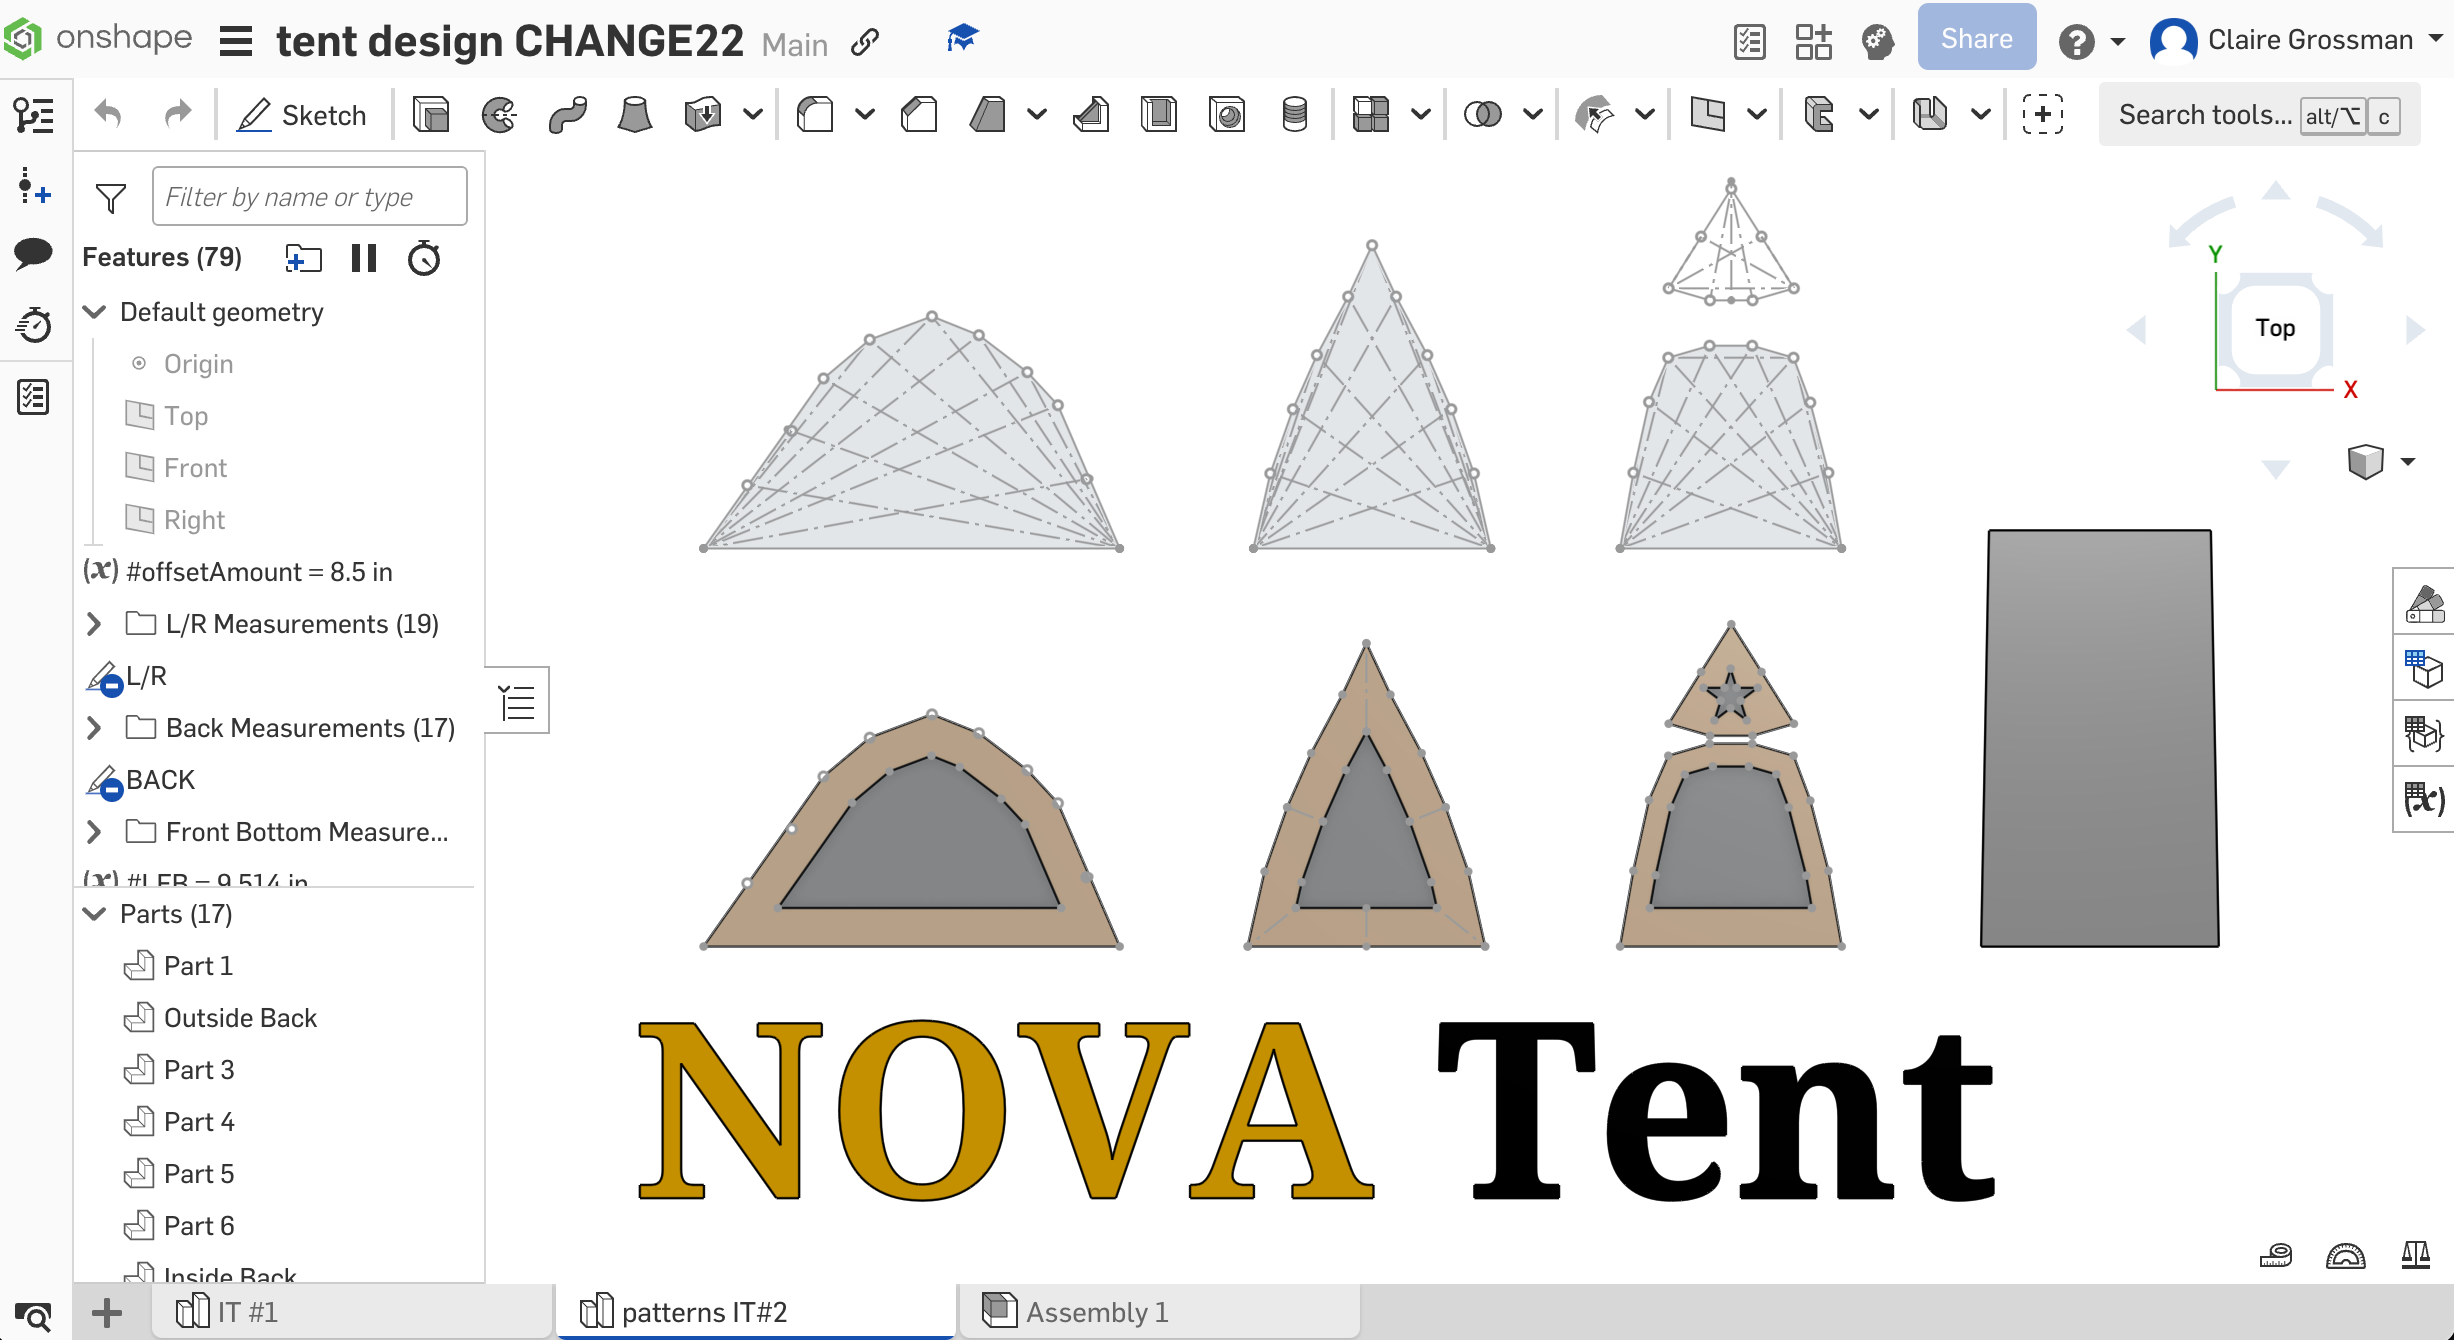Open the onshape hamburger menu

pyautogui.click(x=236, y=41)
